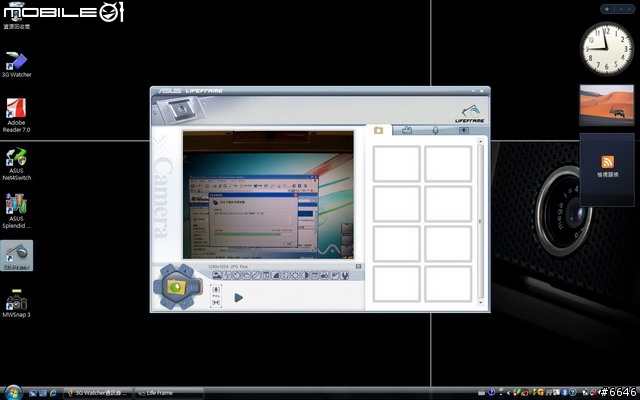This screenshot has height=400, width=640.
Task: Open the brightness sun icon
Action: [x=296, y=276]
